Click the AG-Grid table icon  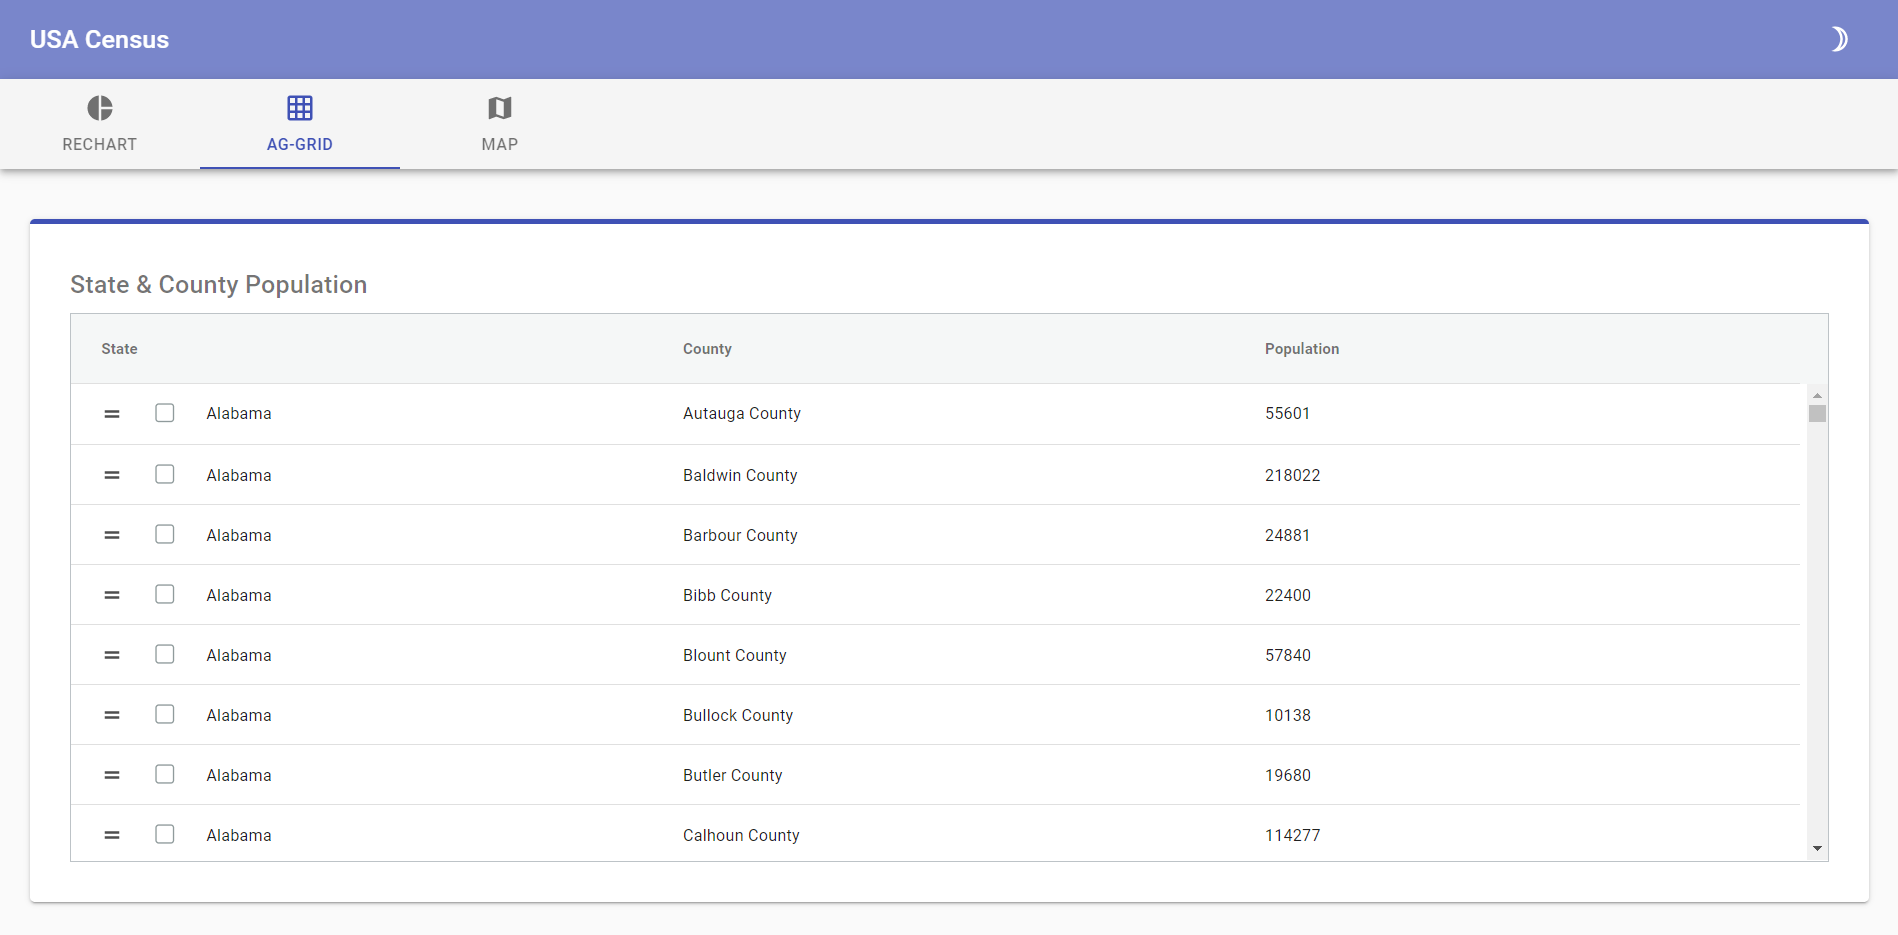point(300,108)
